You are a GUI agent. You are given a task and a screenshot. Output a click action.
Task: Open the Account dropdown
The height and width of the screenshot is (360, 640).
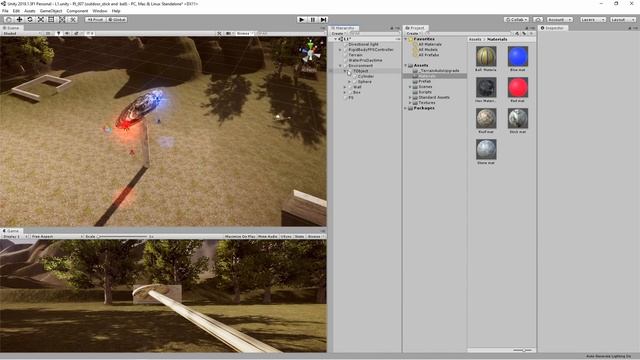(560, 19)
